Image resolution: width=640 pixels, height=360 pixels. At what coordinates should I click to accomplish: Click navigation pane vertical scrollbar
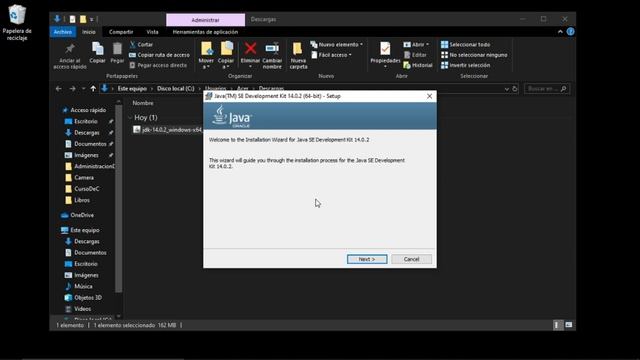click(x=119, y=198)
